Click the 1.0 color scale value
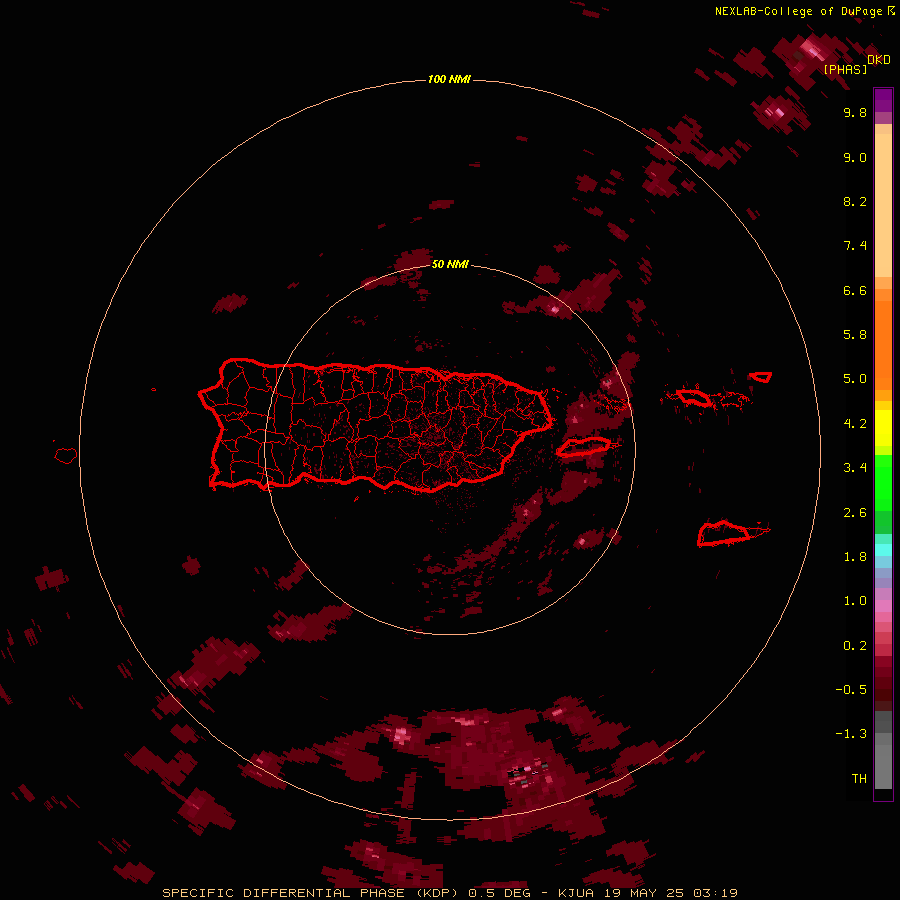 pos(855,601)
